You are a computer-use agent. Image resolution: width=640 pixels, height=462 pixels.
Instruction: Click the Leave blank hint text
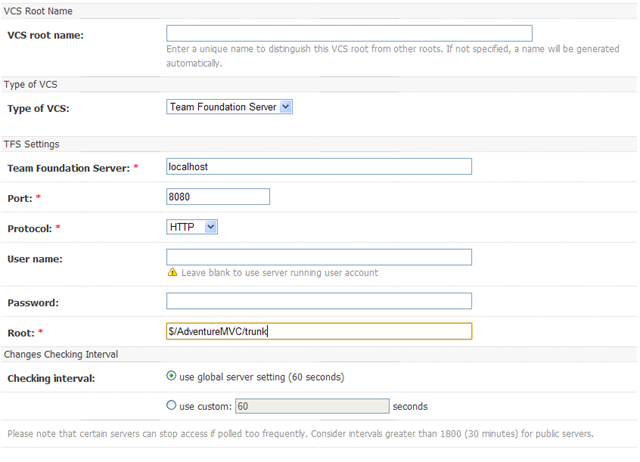280,273
